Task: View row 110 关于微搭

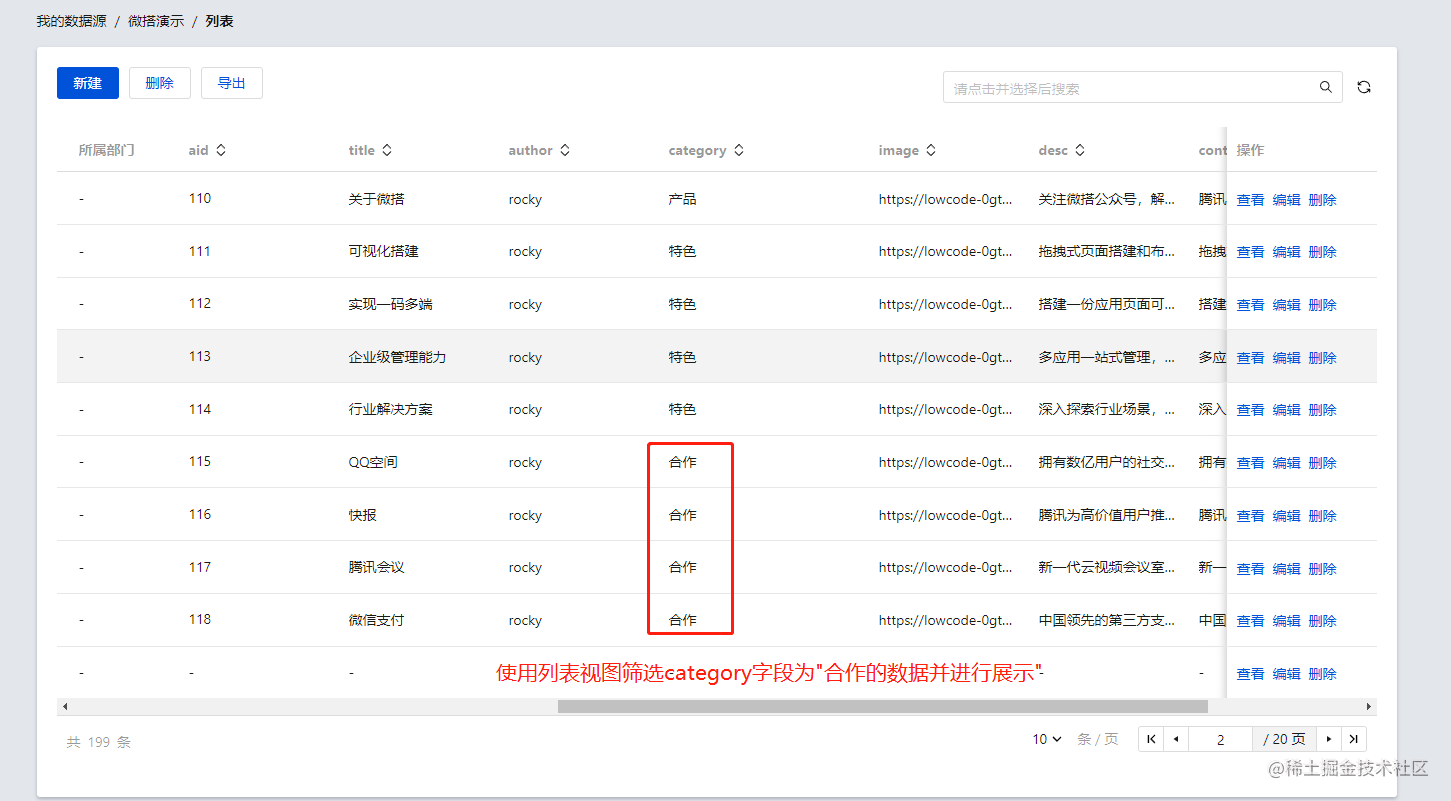Action: click(1250, 200)
